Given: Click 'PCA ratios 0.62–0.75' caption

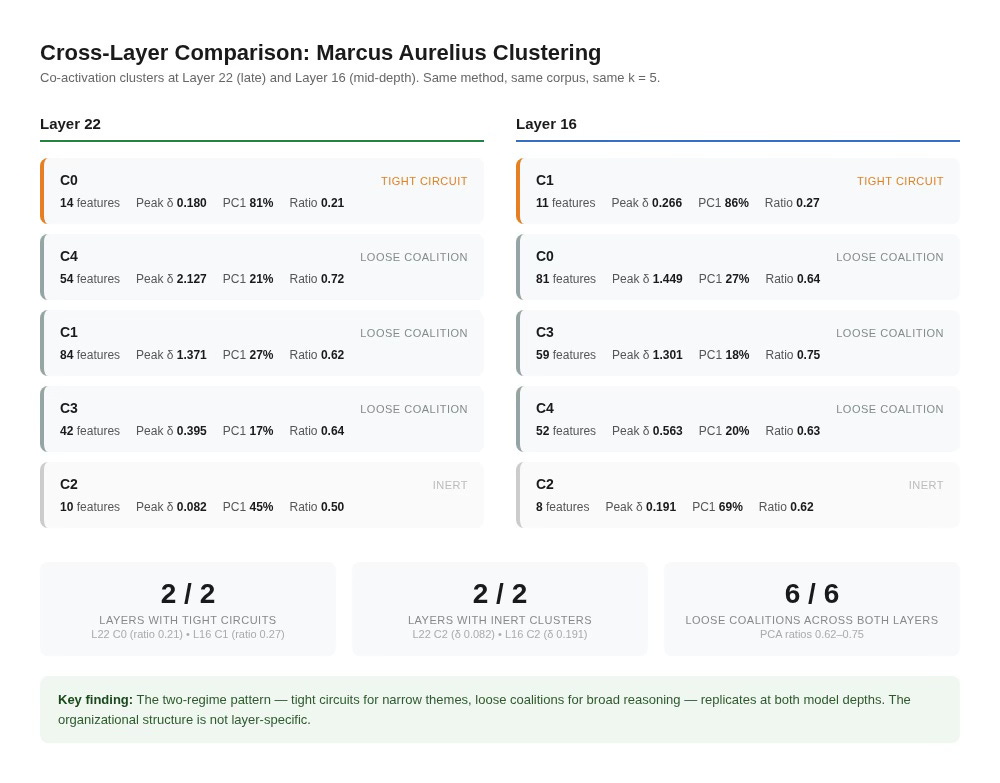Looking at the screenshot, I should [x=812, y=634].
